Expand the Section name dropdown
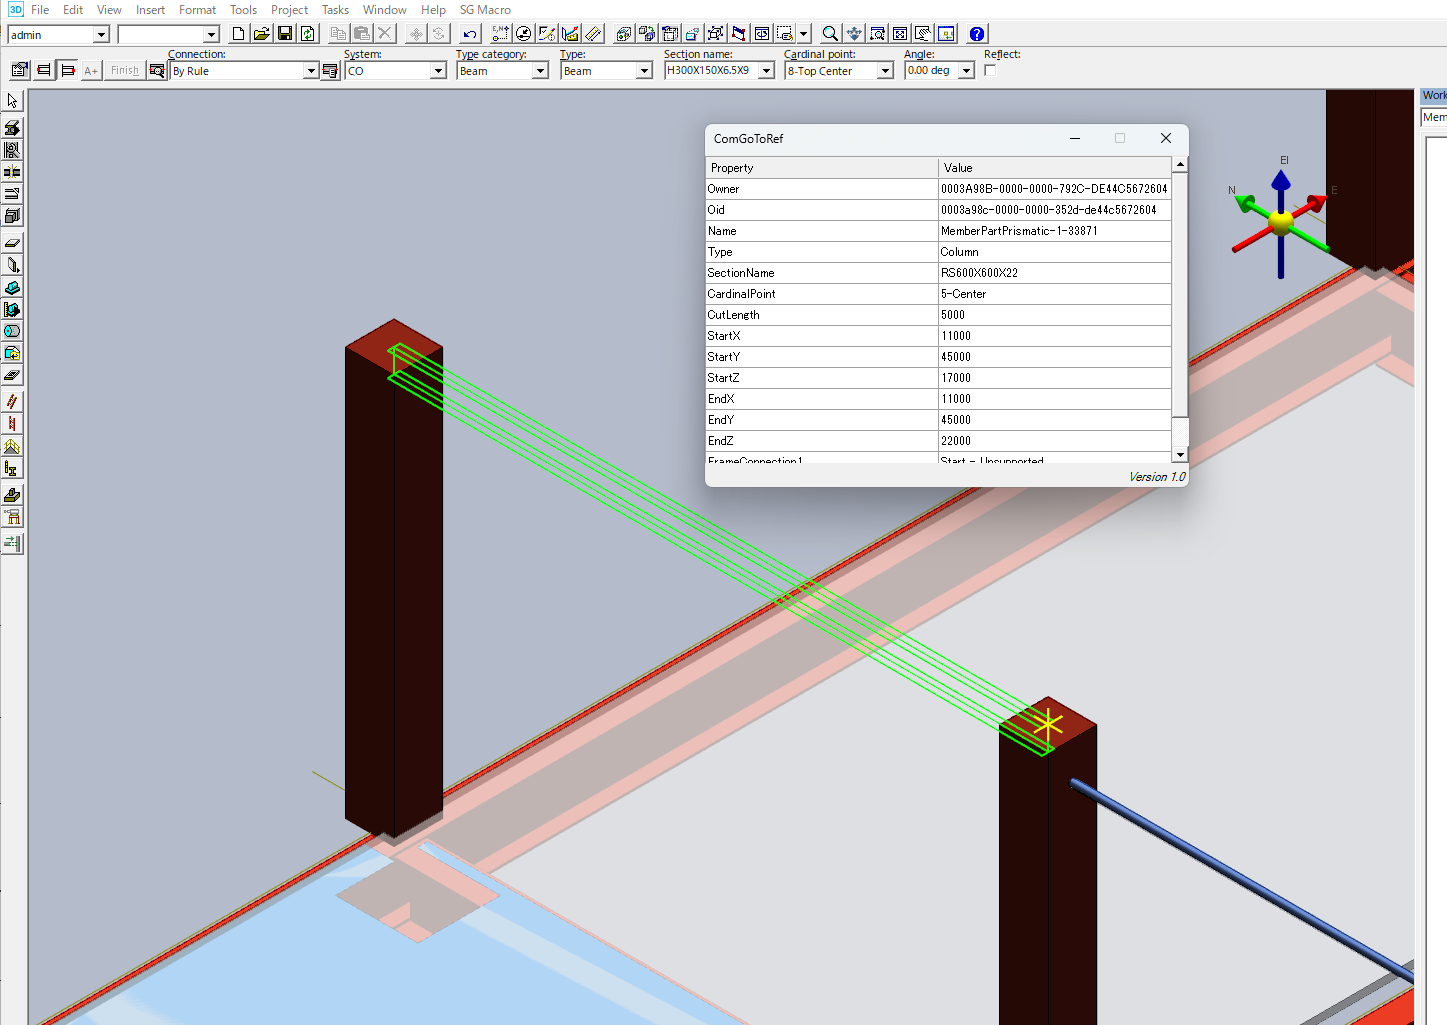1447x1025 pixels. coord(766,71)
